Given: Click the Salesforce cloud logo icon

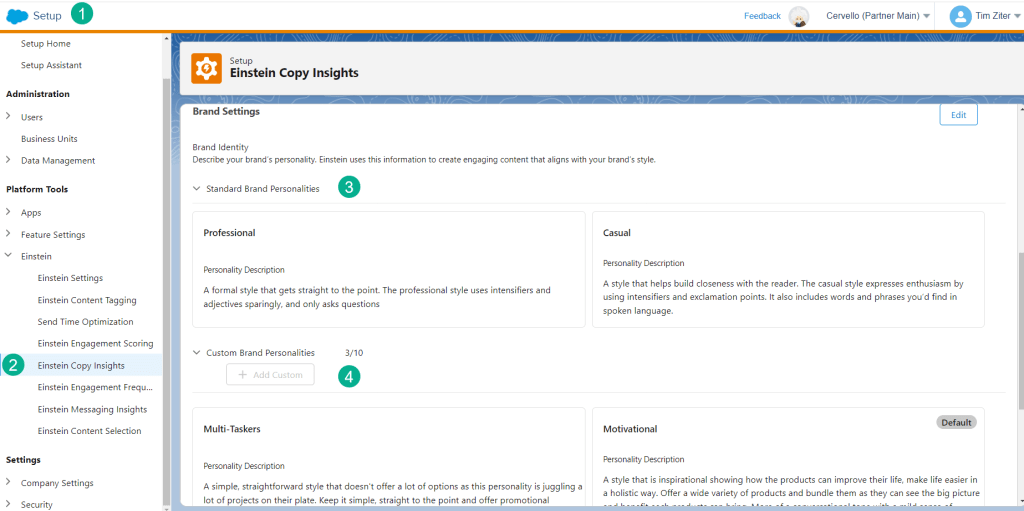Looking at the screenshot, I should 17,16.
